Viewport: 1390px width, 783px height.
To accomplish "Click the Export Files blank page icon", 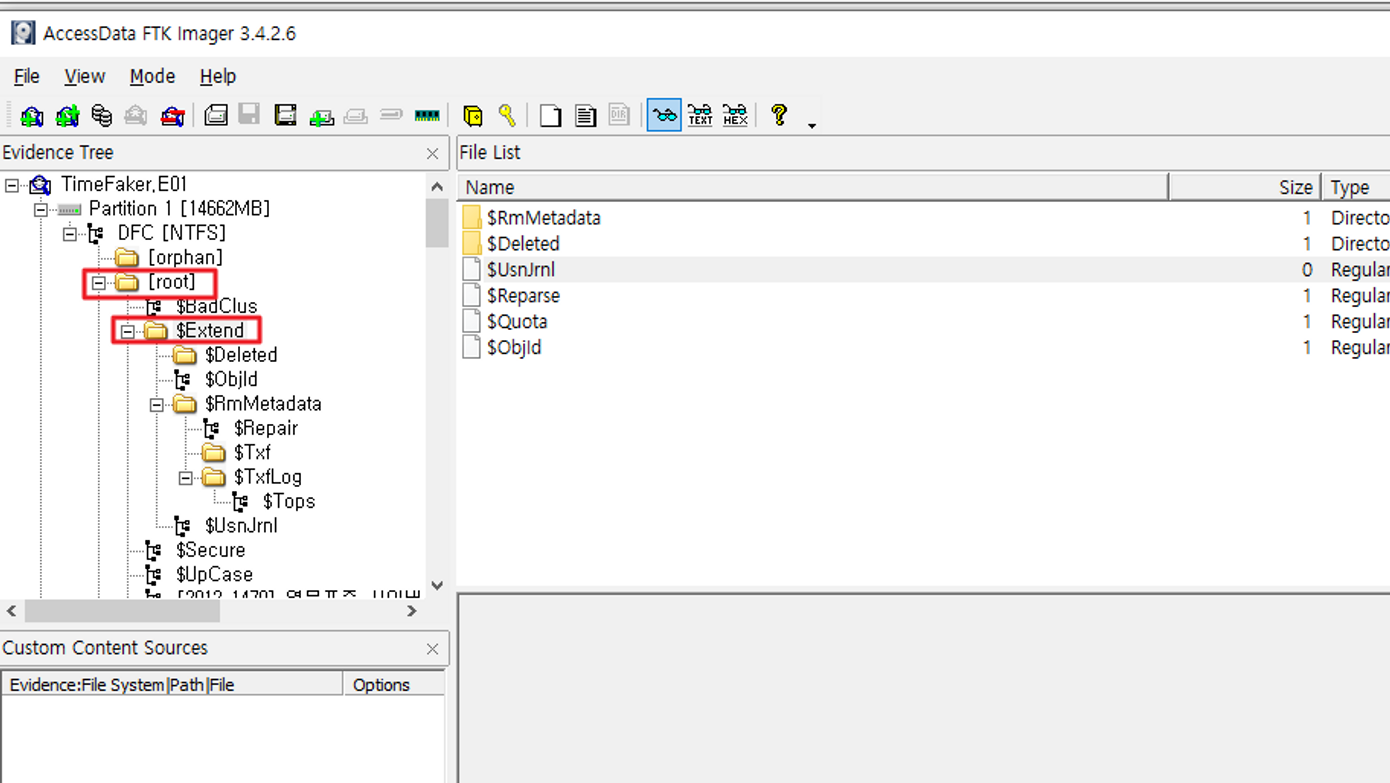I will [x=550, y=115].
